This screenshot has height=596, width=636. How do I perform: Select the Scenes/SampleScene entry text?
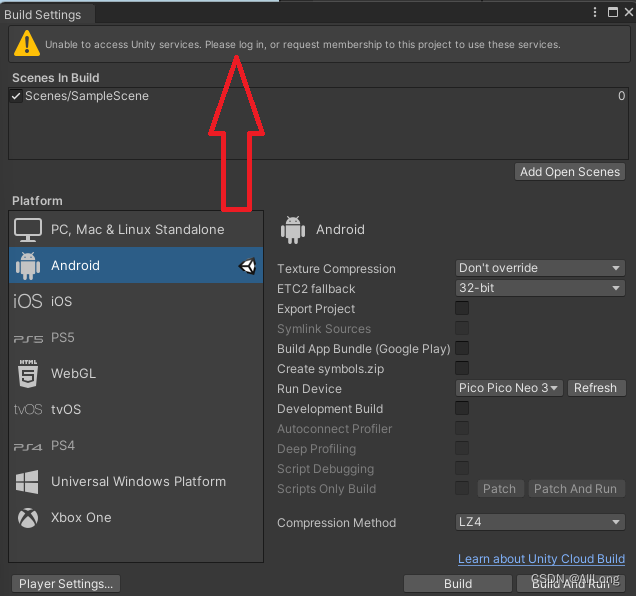tap(87, 96)
